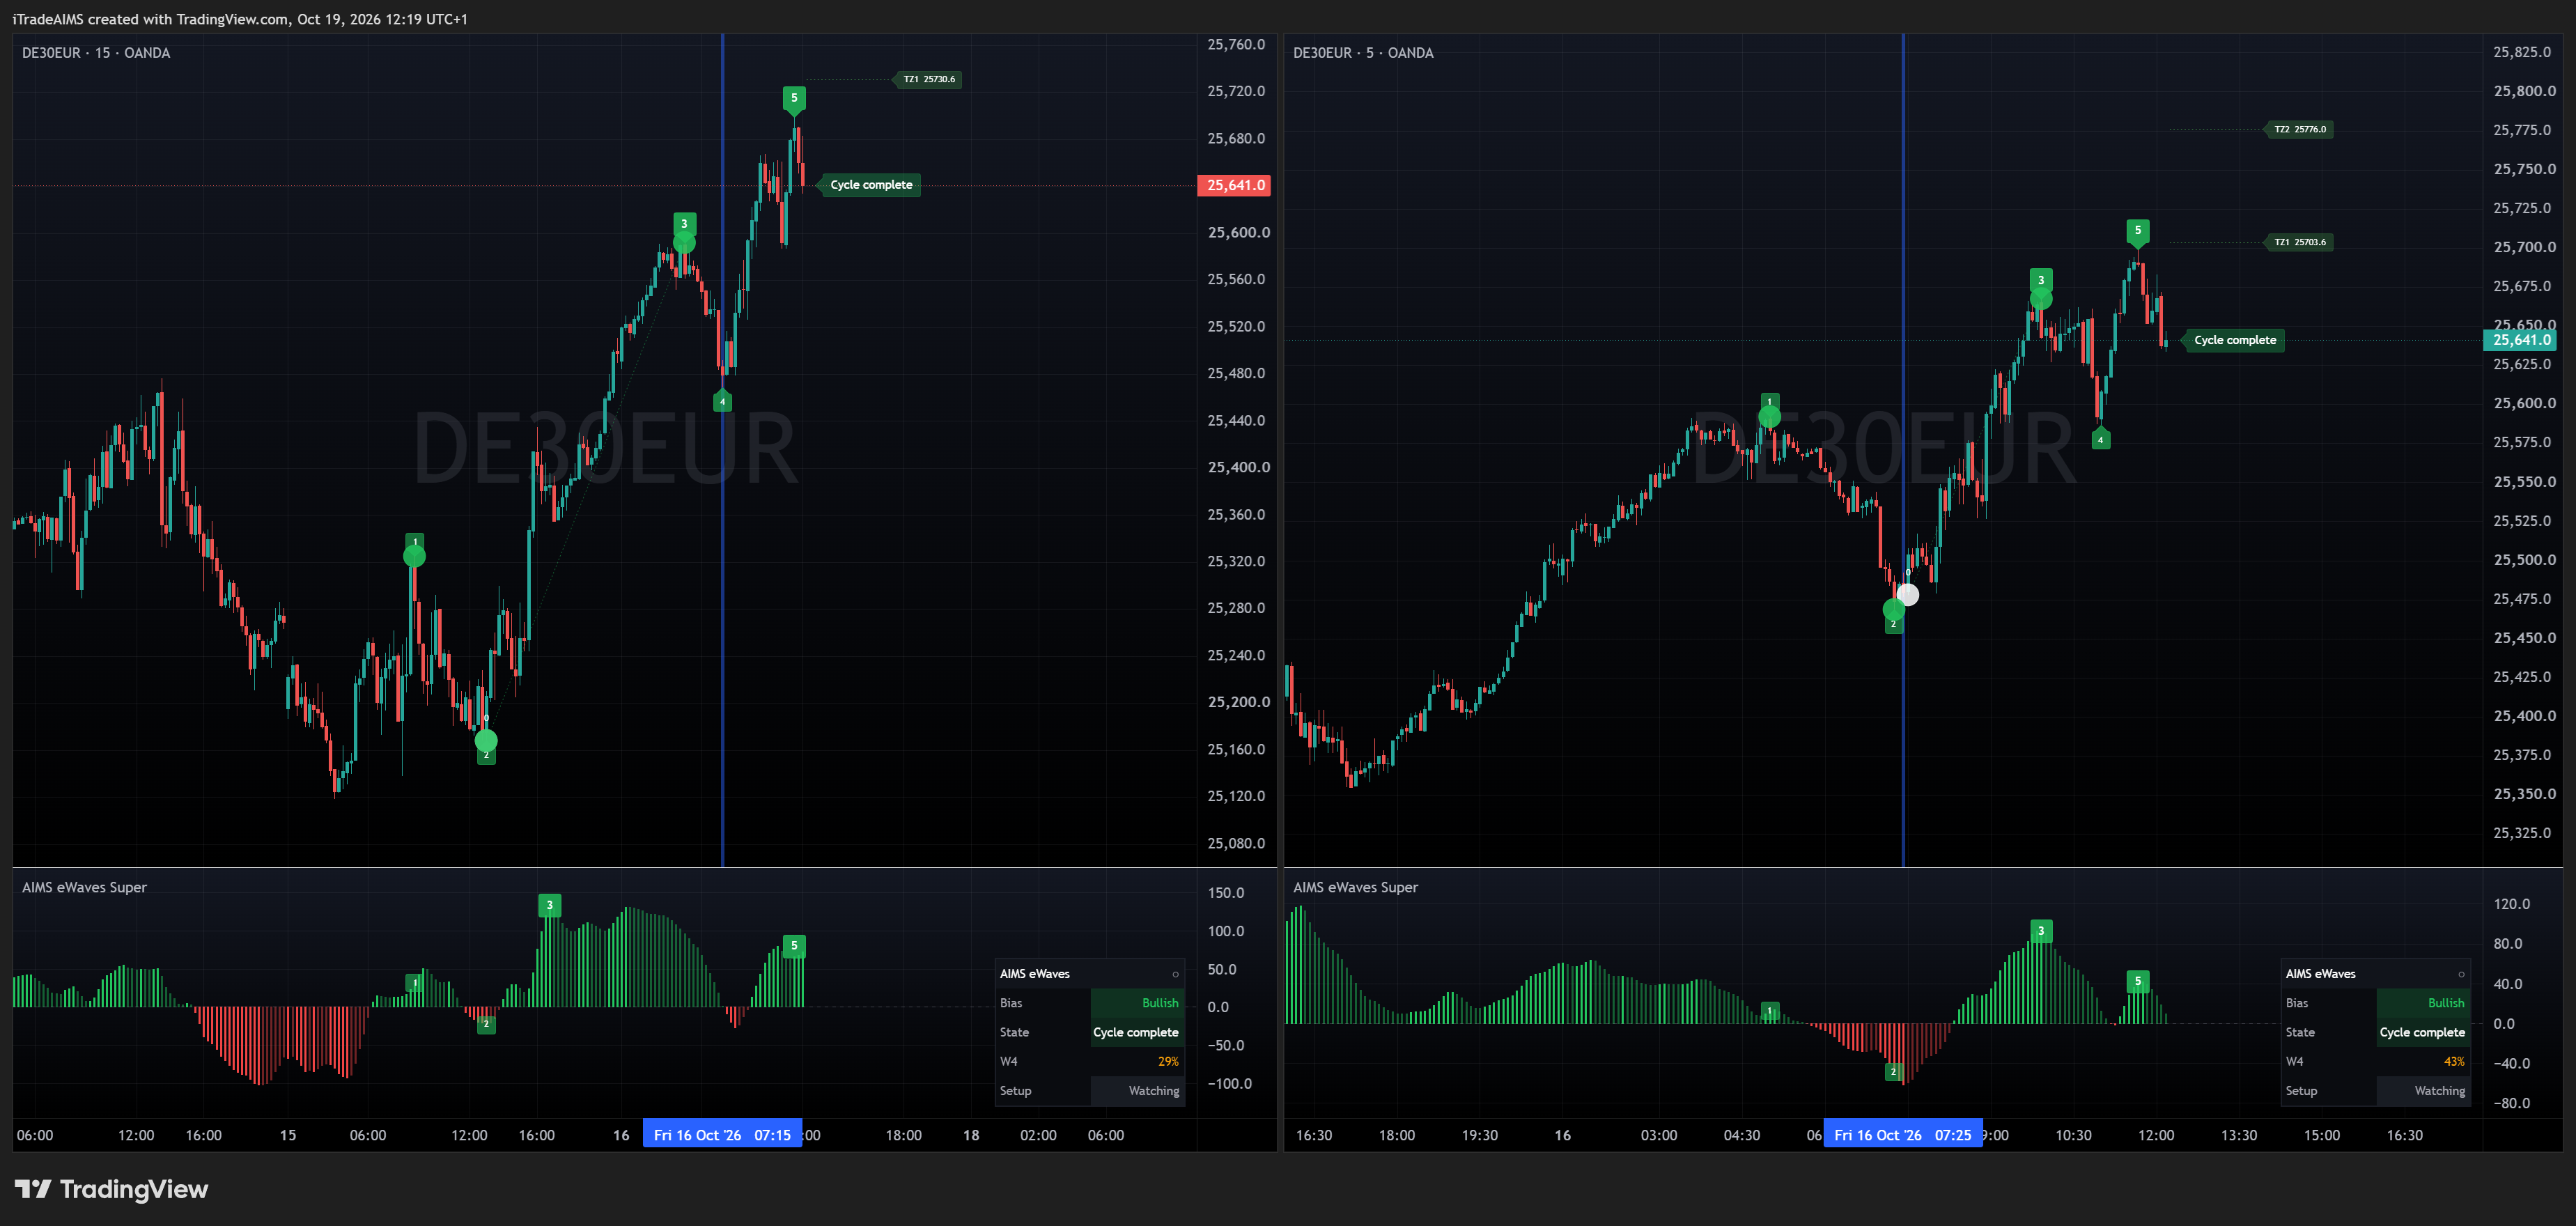The image size is (2576, 1226).
Task: Click Cycle complete state cell in right table
Action: (2423, 1032)
